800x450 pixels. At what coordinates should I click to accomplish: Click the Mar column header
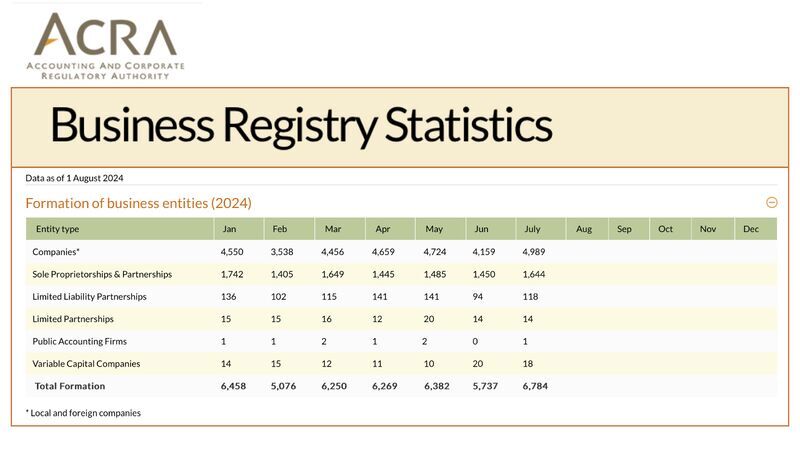(332, 229)
